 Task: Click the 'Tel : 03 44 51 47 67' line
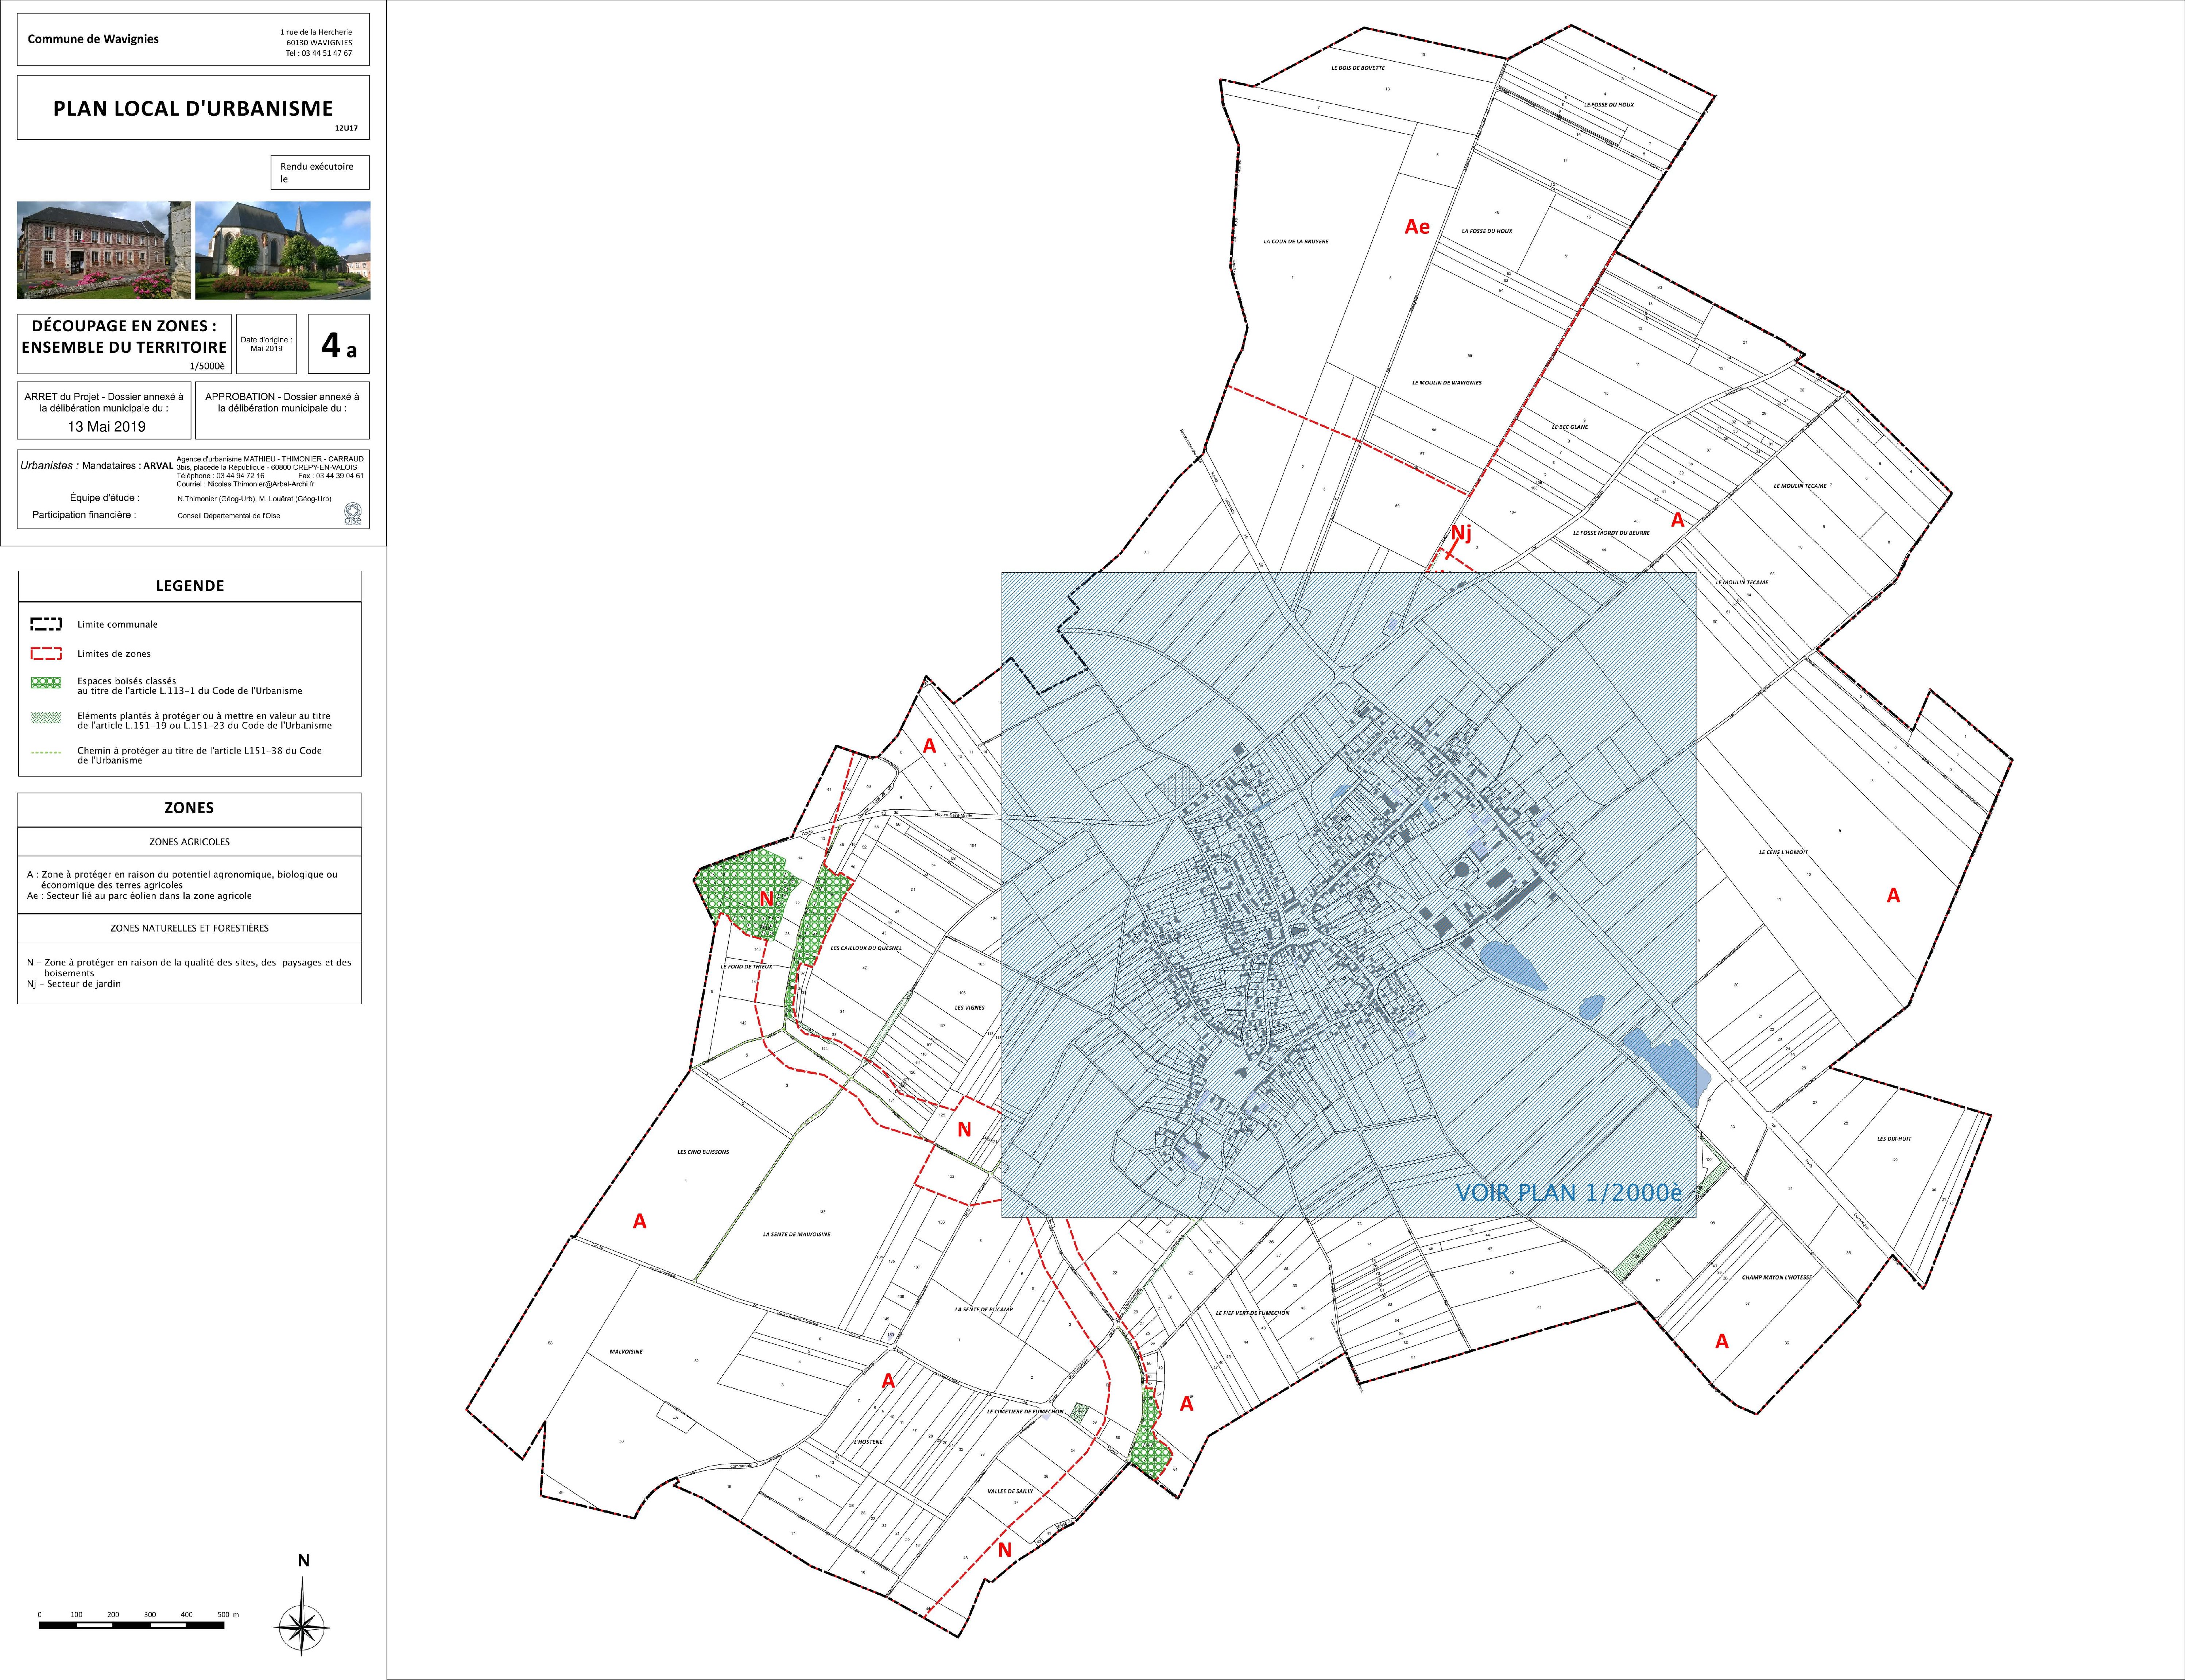pos(319,53)
